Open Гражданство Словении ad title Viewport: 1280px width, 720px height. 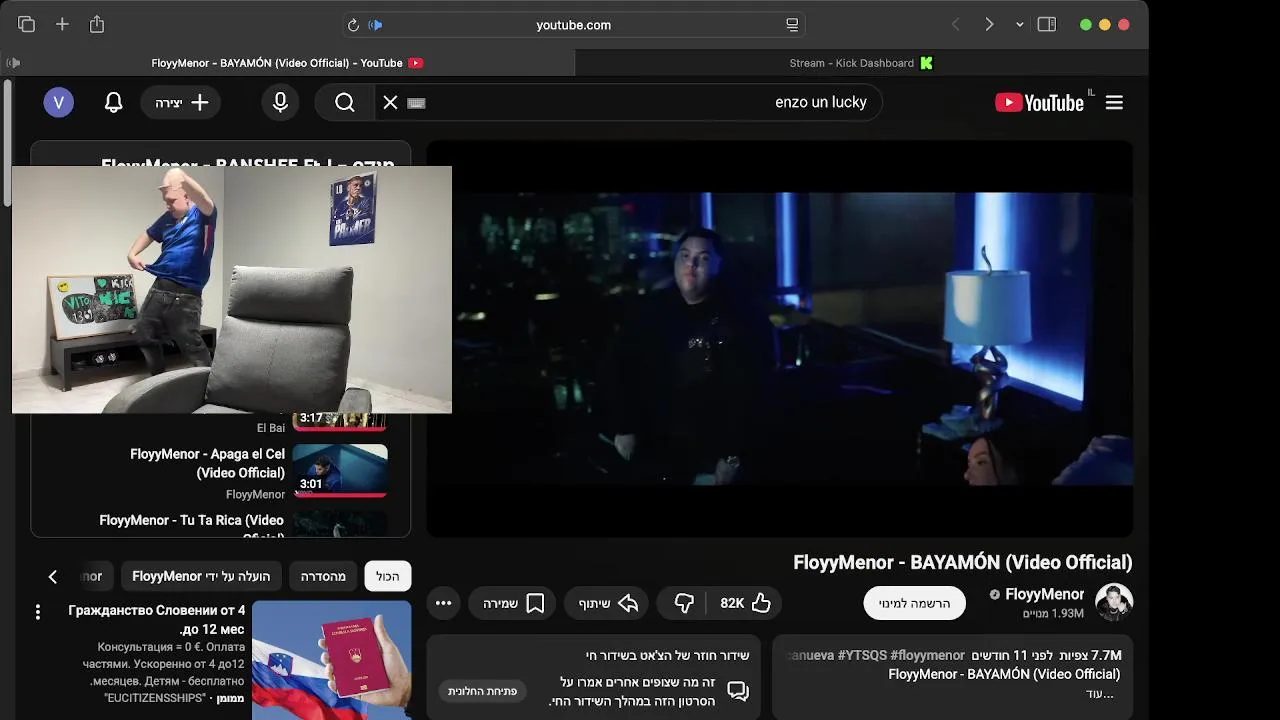pyautogui.click(x=157, y=620)
